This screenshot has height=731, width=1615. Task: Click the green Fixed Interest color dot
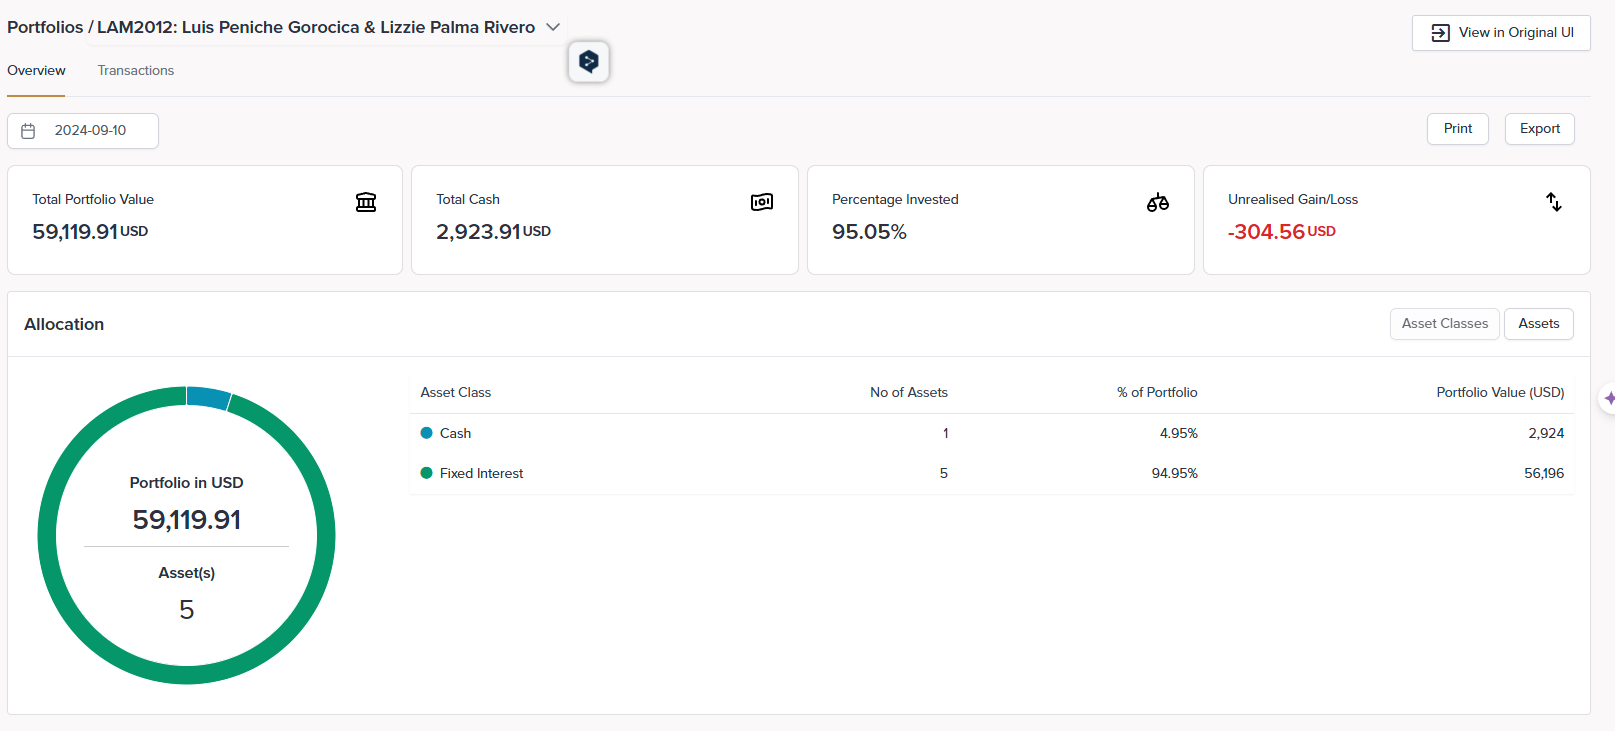pos(426,473)
